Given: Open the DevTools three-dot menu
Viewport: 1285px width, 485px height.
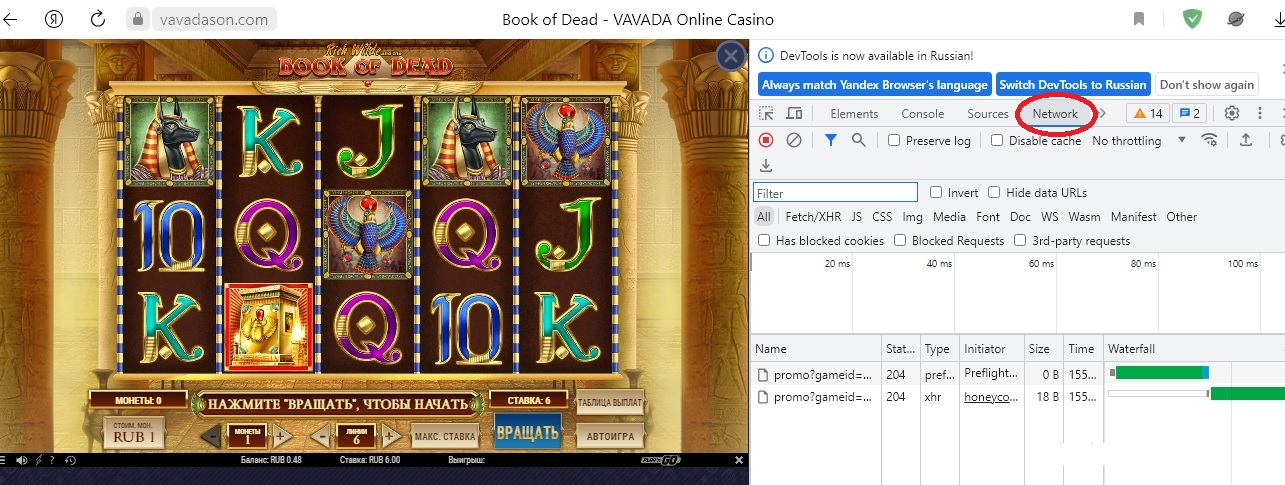Looking at the screenshot, I should click(1260, 114).
